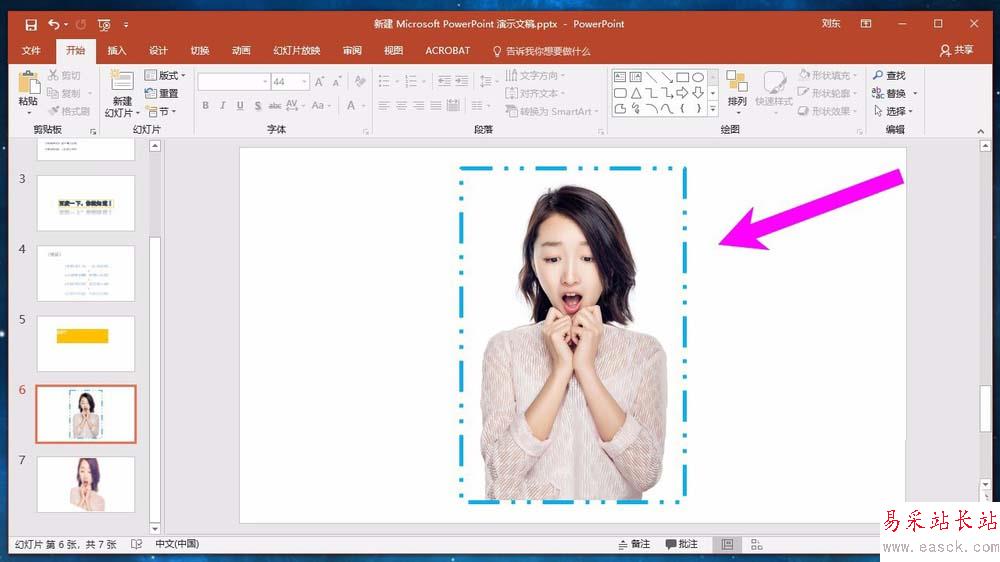Click the Find (查找) magnifier button
The width and height of the screenshot is (1000, 562).
tap(888, 76)
